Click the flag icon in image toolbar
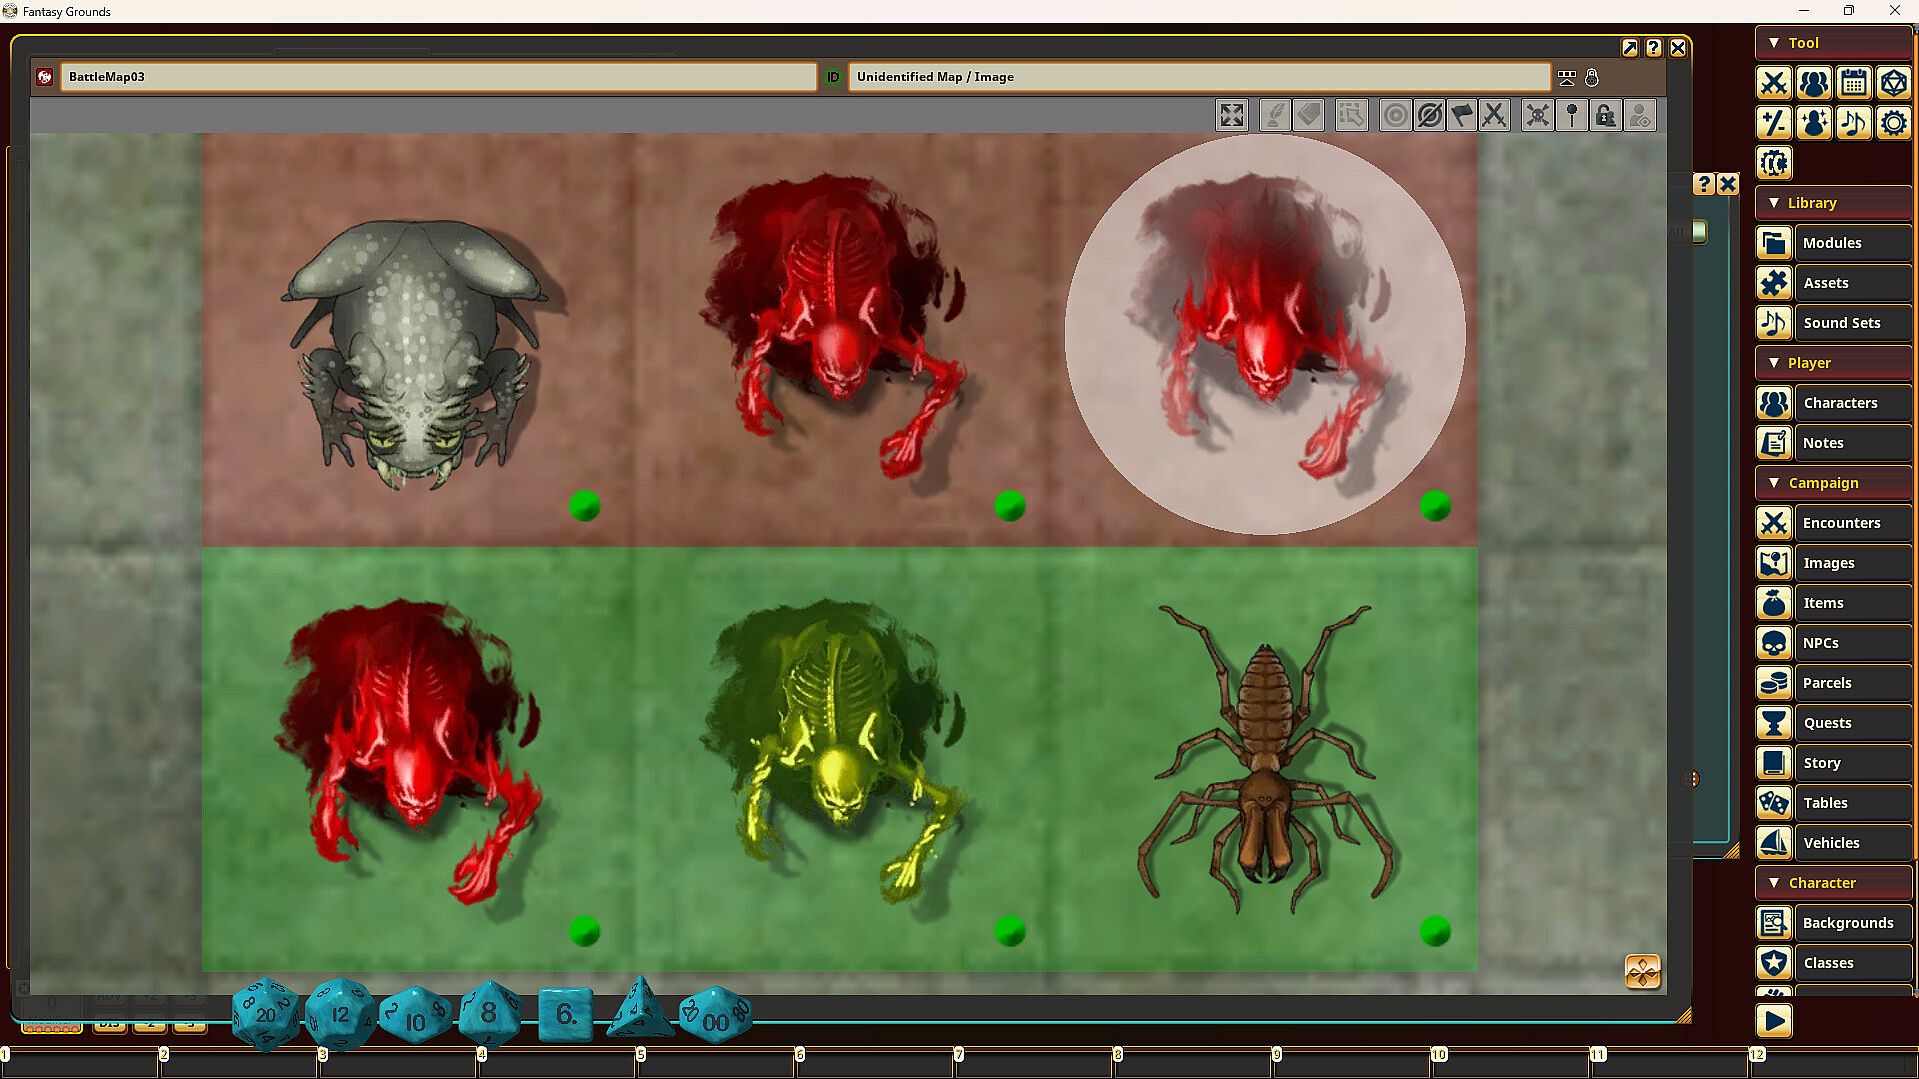 1461,116
